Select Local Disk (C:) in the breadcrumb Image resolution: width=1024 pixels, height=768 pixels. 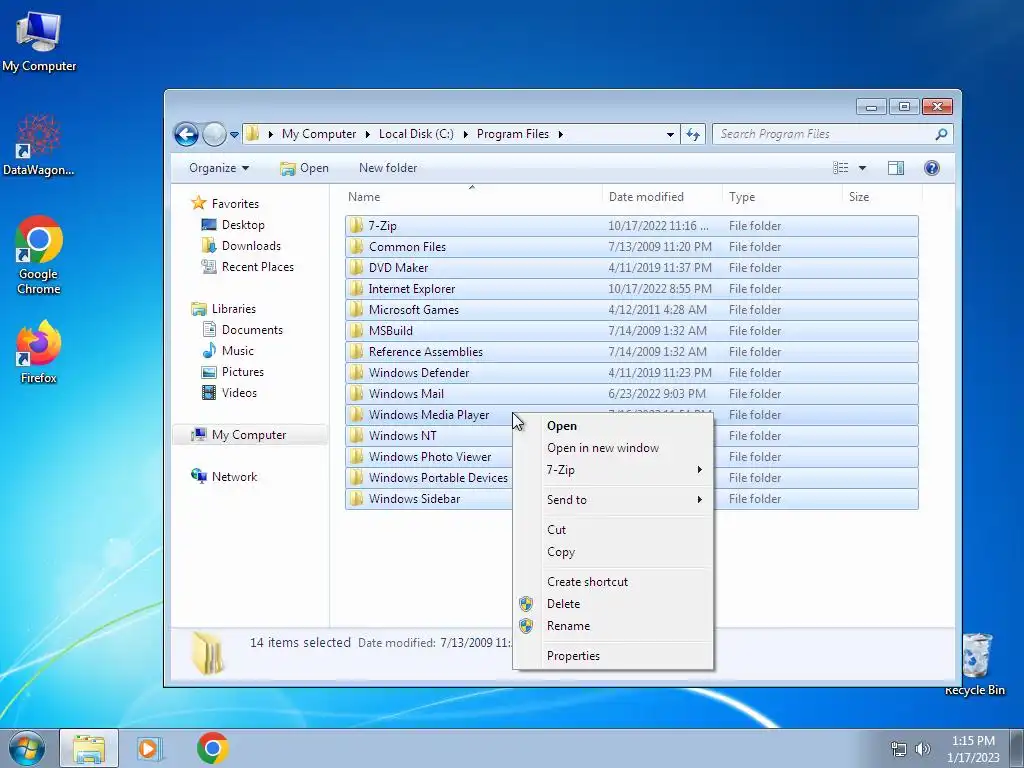click(x=416, y=134)
